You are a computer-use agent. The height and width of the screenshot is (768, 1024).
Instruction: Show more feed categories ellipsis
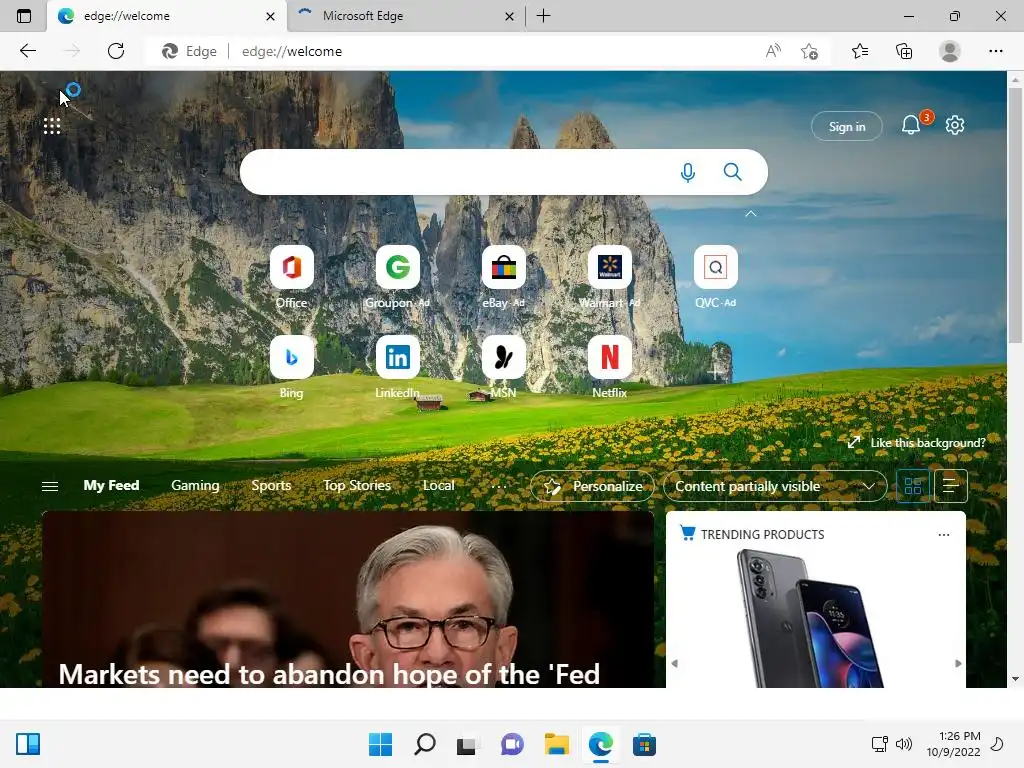click(498, 486)
